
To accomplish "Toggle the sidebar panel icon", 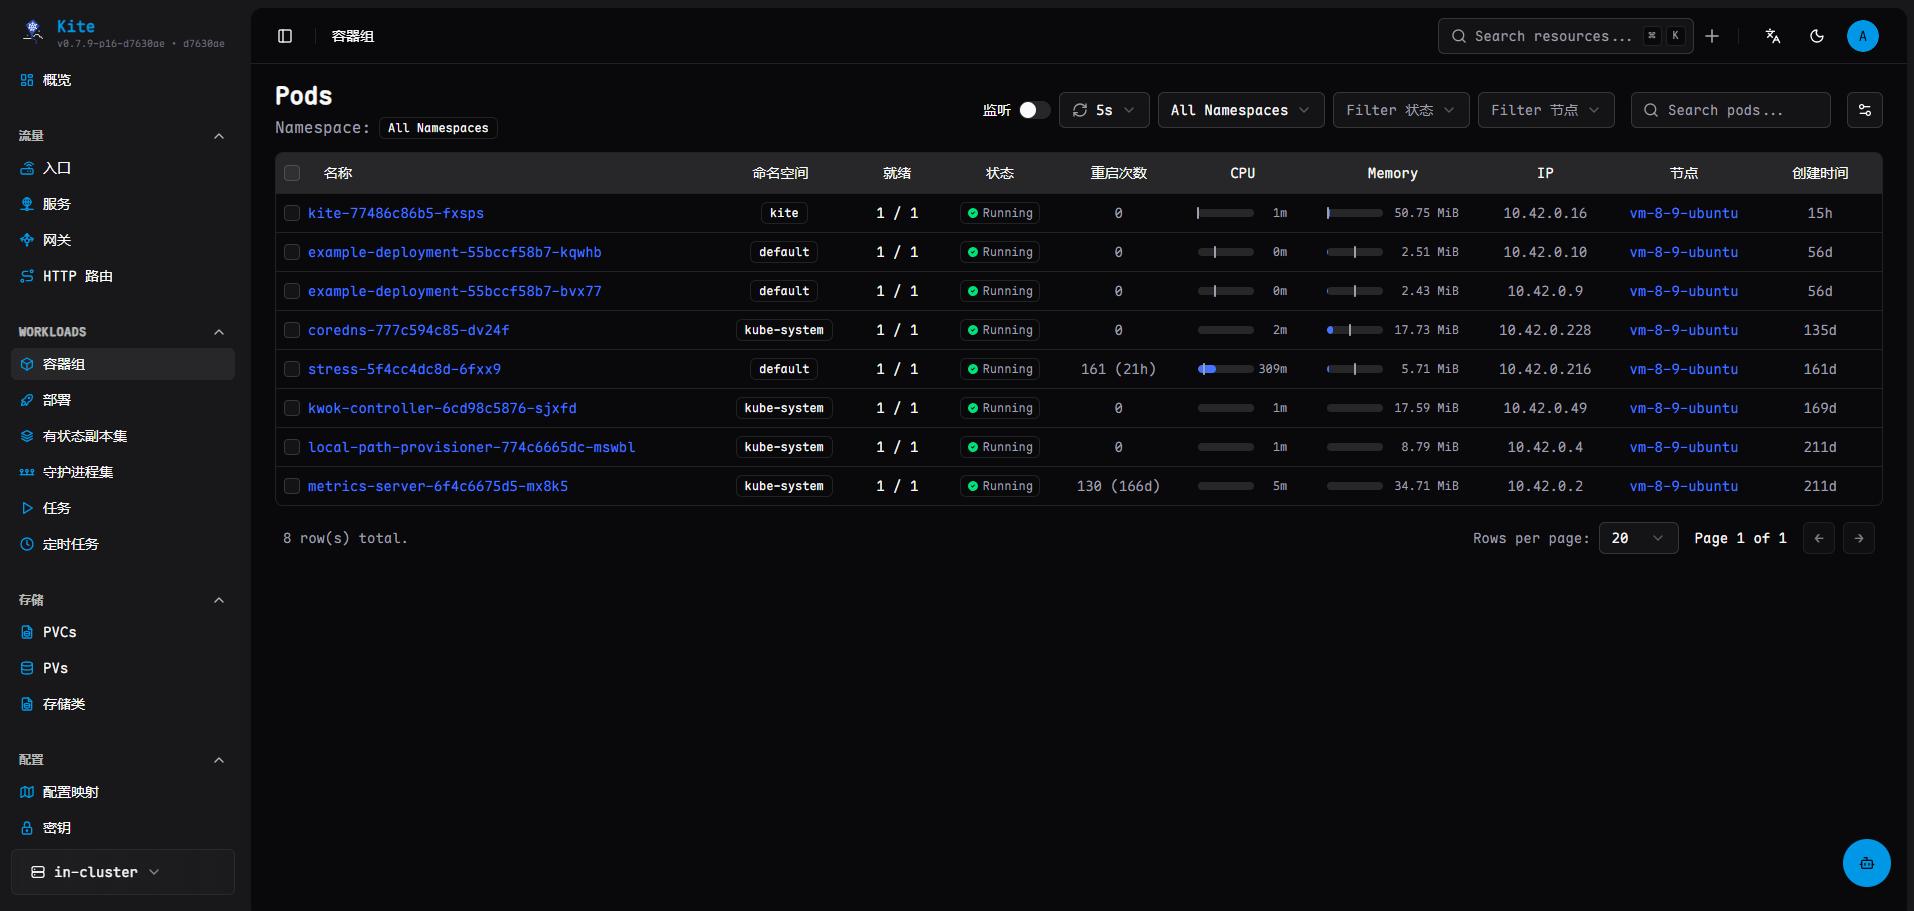I will 285,36.
